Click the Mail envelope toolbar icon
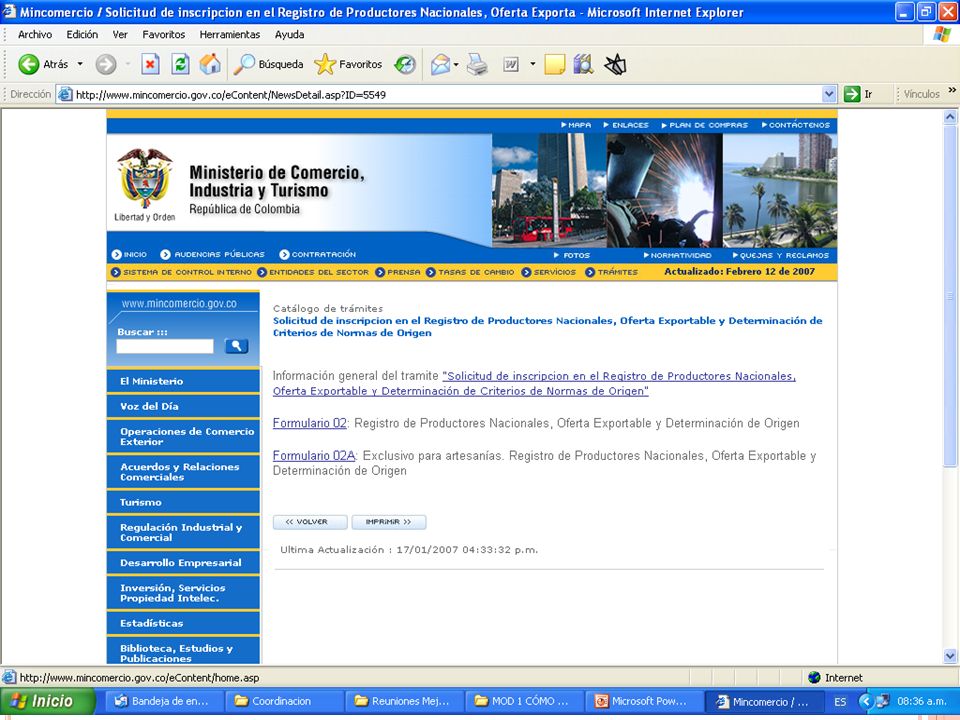This screenshot has width=960, height=720. 440,64
